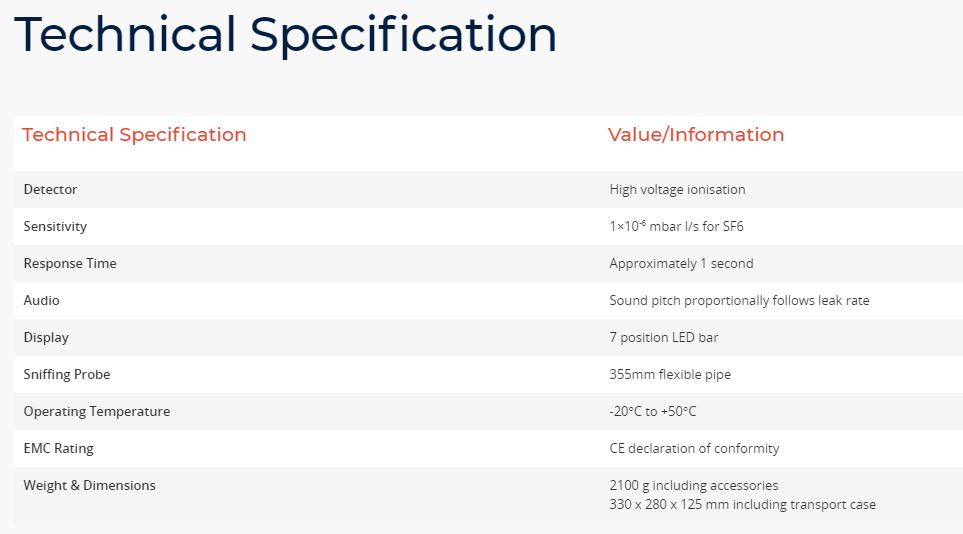Click the 355mm flexible pipe value
This screenshot has width=963, height=534.
click(670, 375)
